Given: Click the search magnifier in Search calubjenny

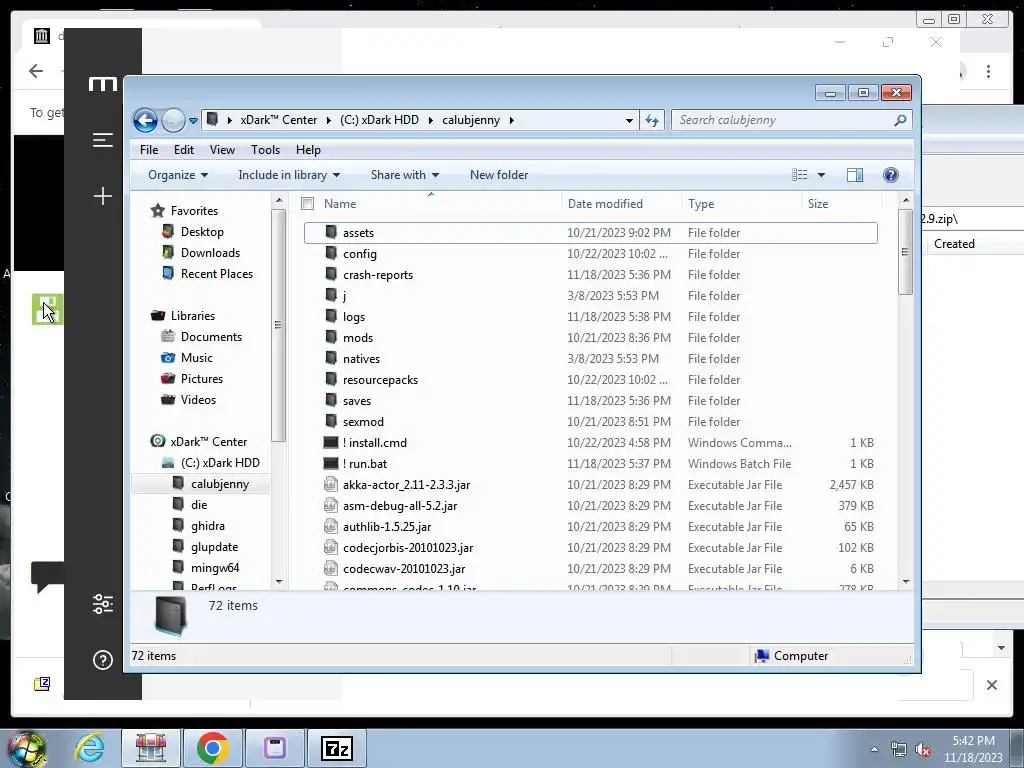Looking at the screenshot, I should coord(900,120).
